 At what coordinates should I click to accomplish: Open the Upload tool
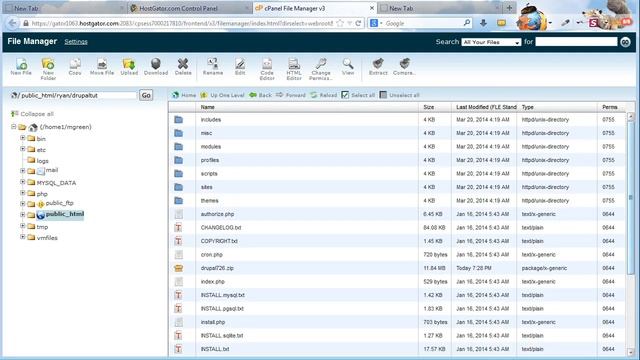(129, 67)
